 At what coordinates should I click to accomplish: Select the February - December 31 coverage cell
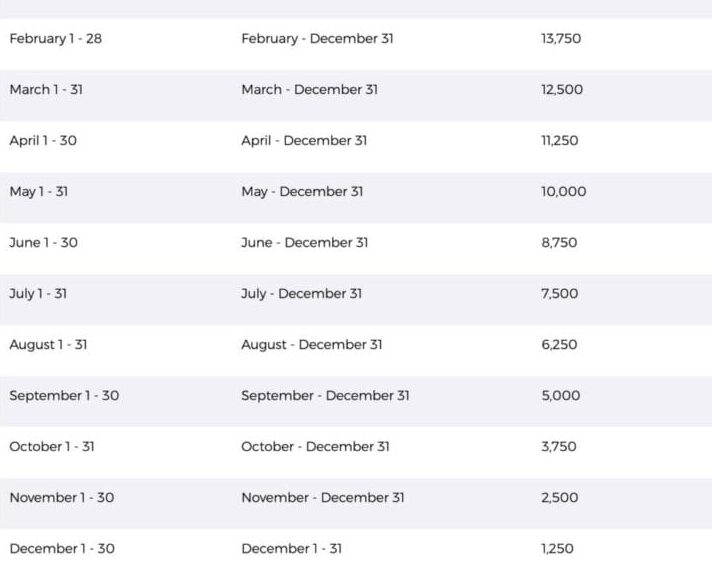317,39
